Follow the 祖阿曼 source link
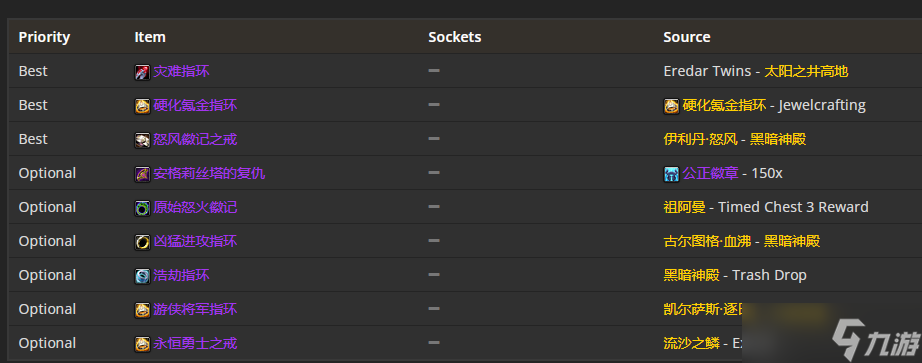The height and width of the screenshot is (363, 922). 684,208
